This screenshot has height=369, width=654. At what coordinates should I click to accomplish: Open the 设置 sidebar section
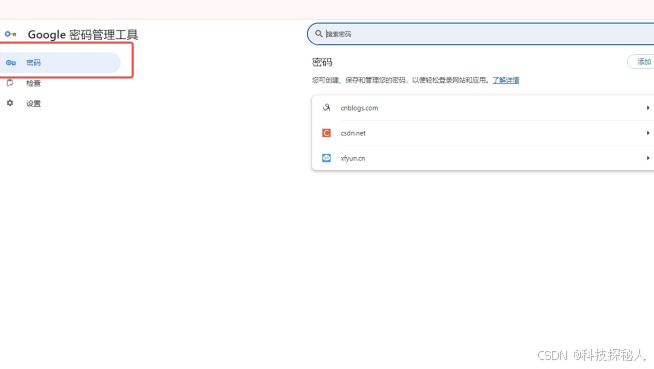click(x=33, y=103)
